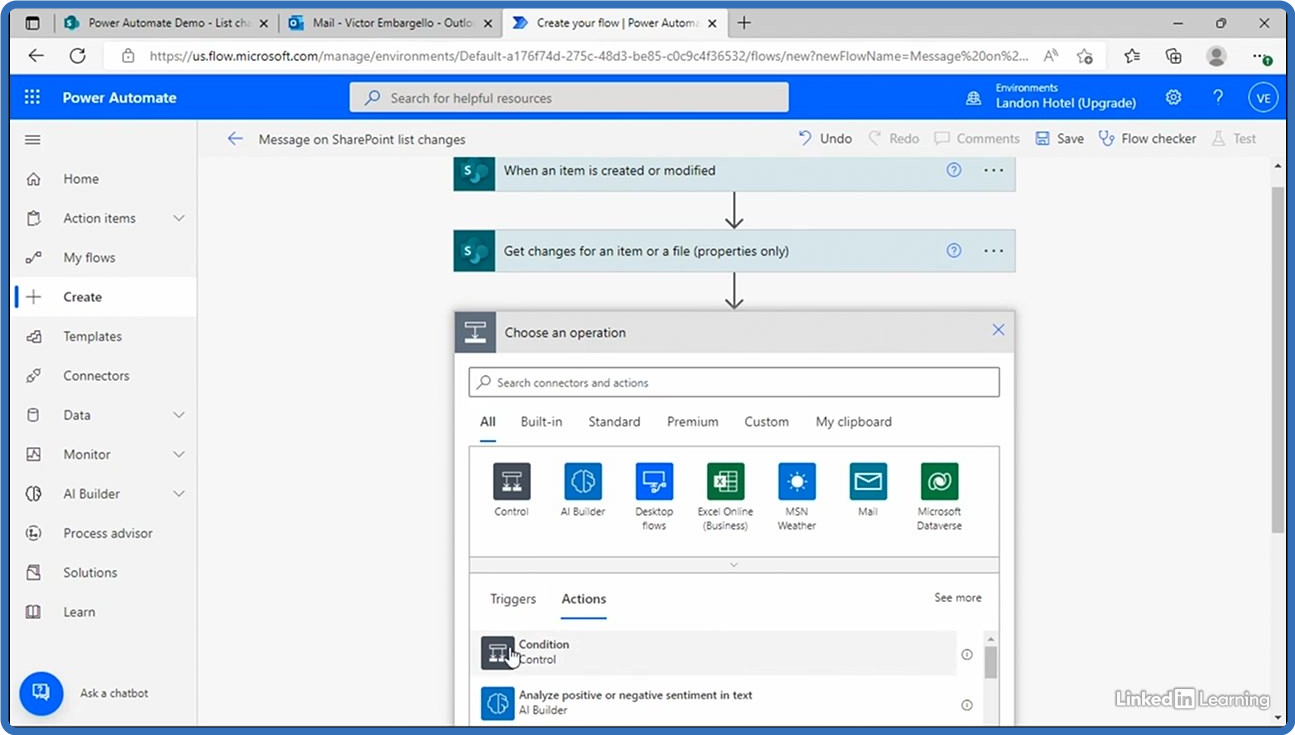
Task: Switch to the Power Automate Demo browser tab
Action: pyautogui.click(x=166, y=23)
